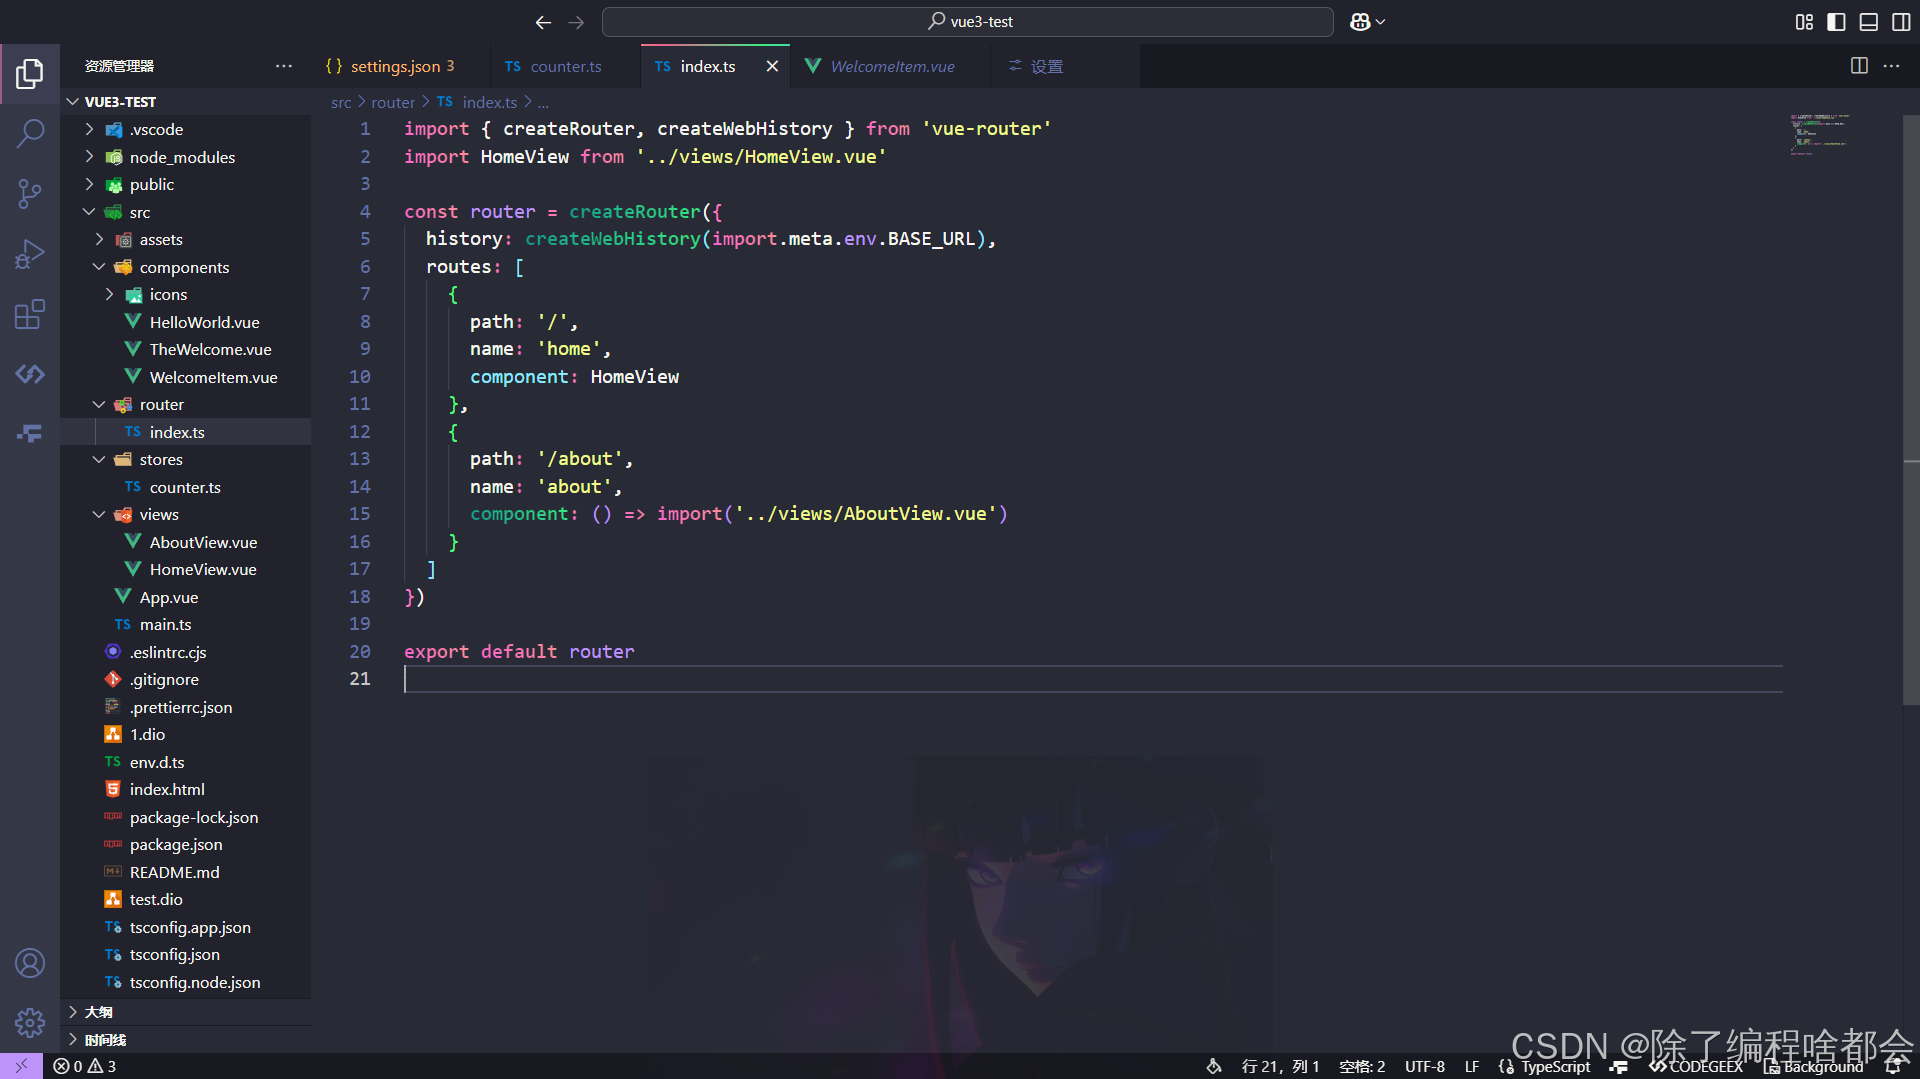Toggle the secondary side bar
Viewport: 1920px width, 1079px height.
[1901, 22]
